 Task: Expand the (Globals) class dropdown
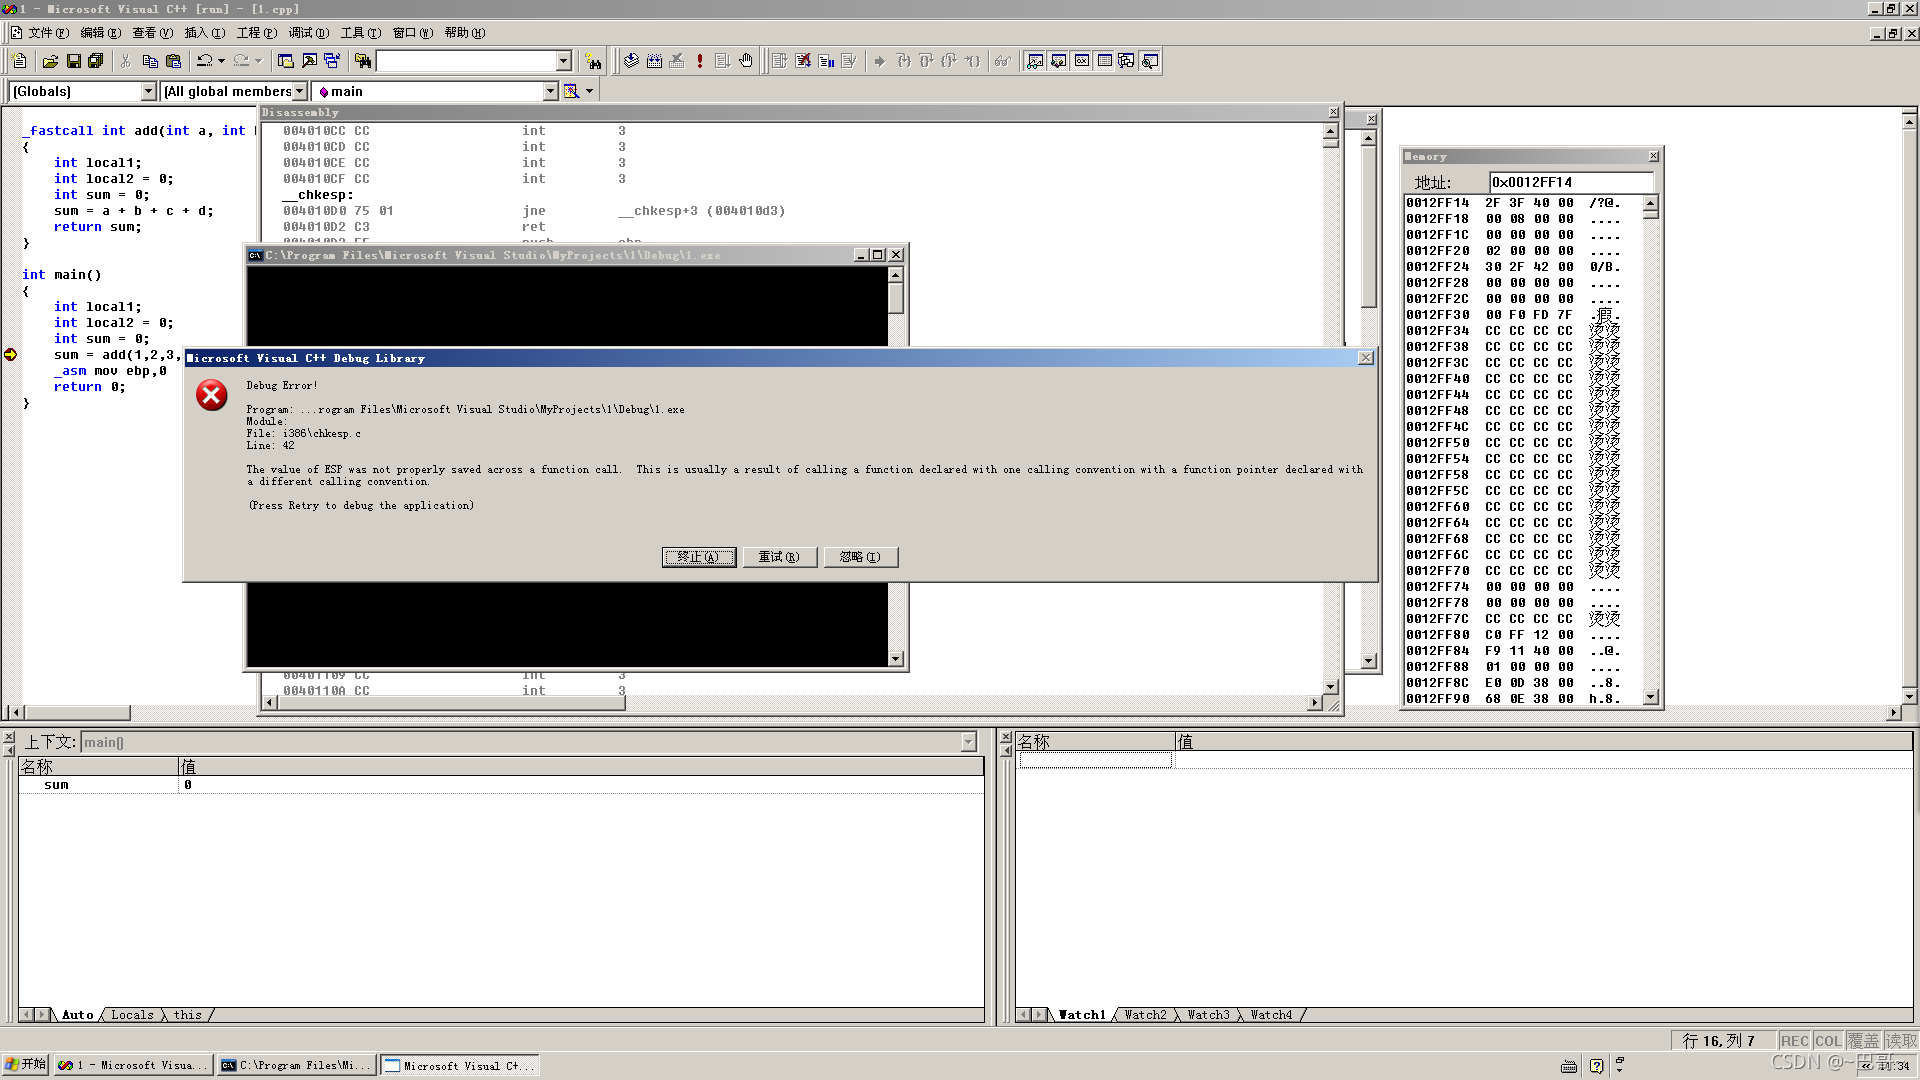(149, 91)
